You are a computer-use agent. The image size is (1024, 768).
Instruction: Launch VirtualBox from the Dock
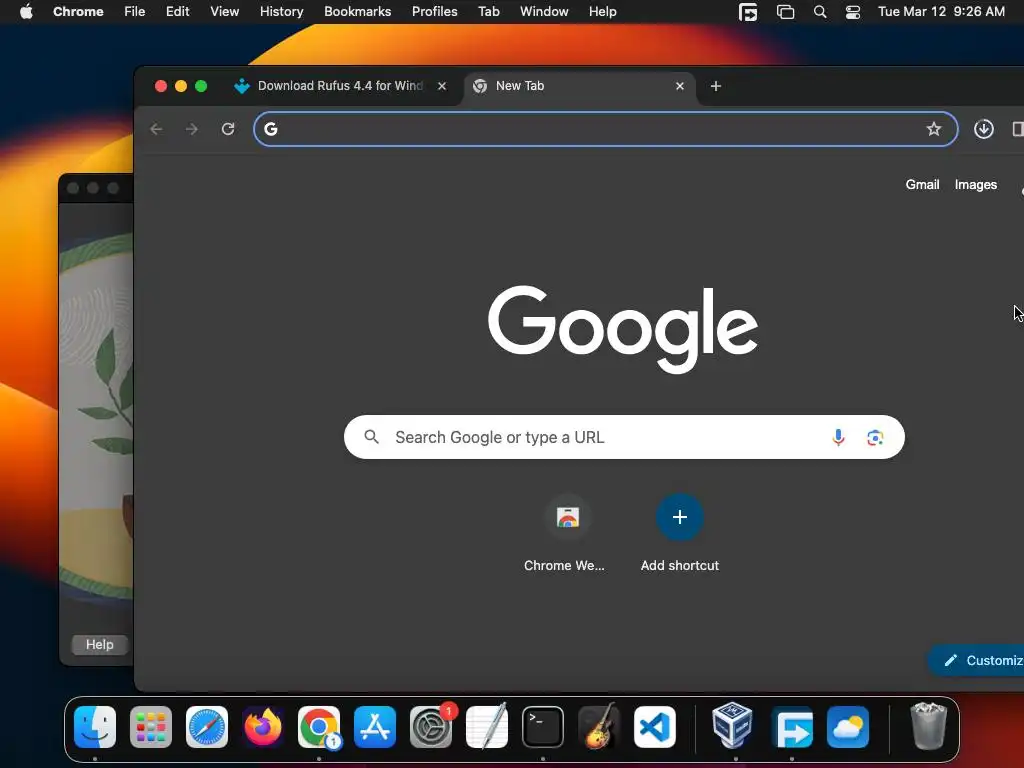[x=732, y=726]
